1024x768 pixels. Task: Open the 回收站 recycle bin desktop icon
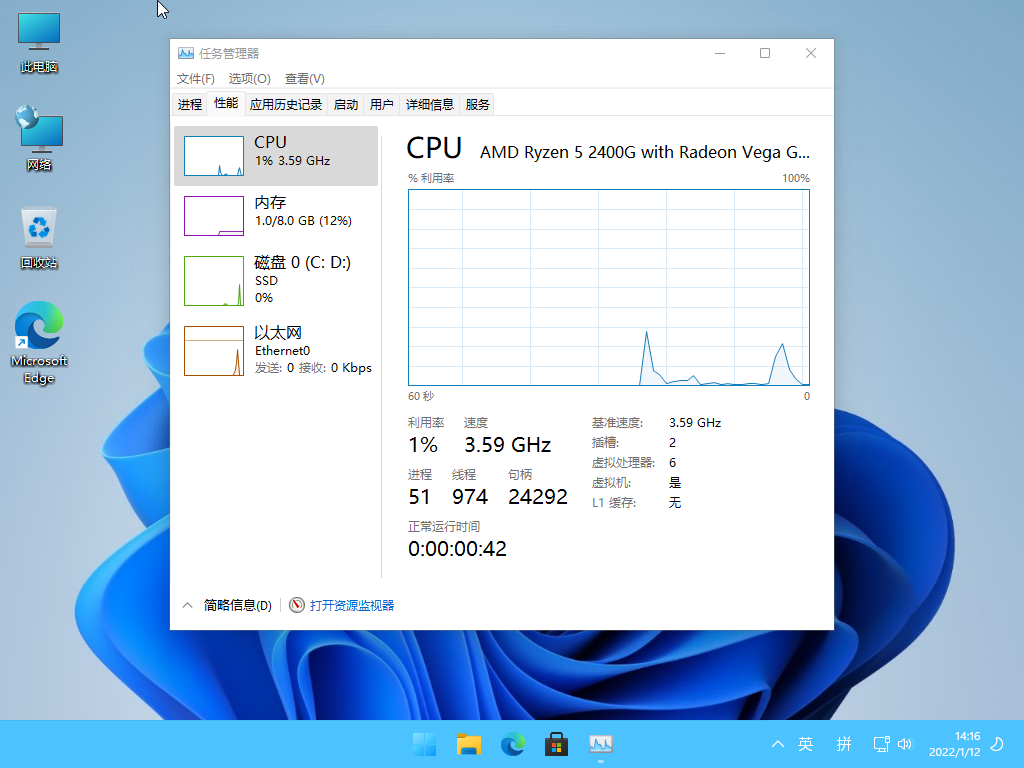(39, 238)
